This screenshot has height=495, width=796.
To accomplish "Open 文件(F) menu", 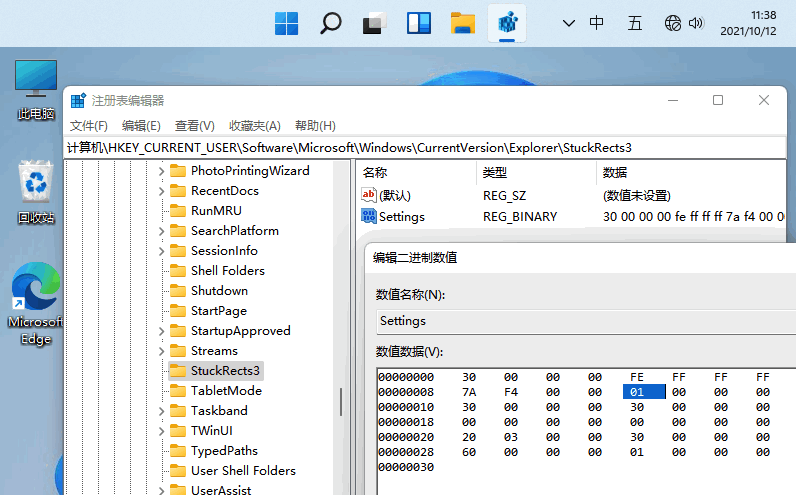I will tap(88, 126).
